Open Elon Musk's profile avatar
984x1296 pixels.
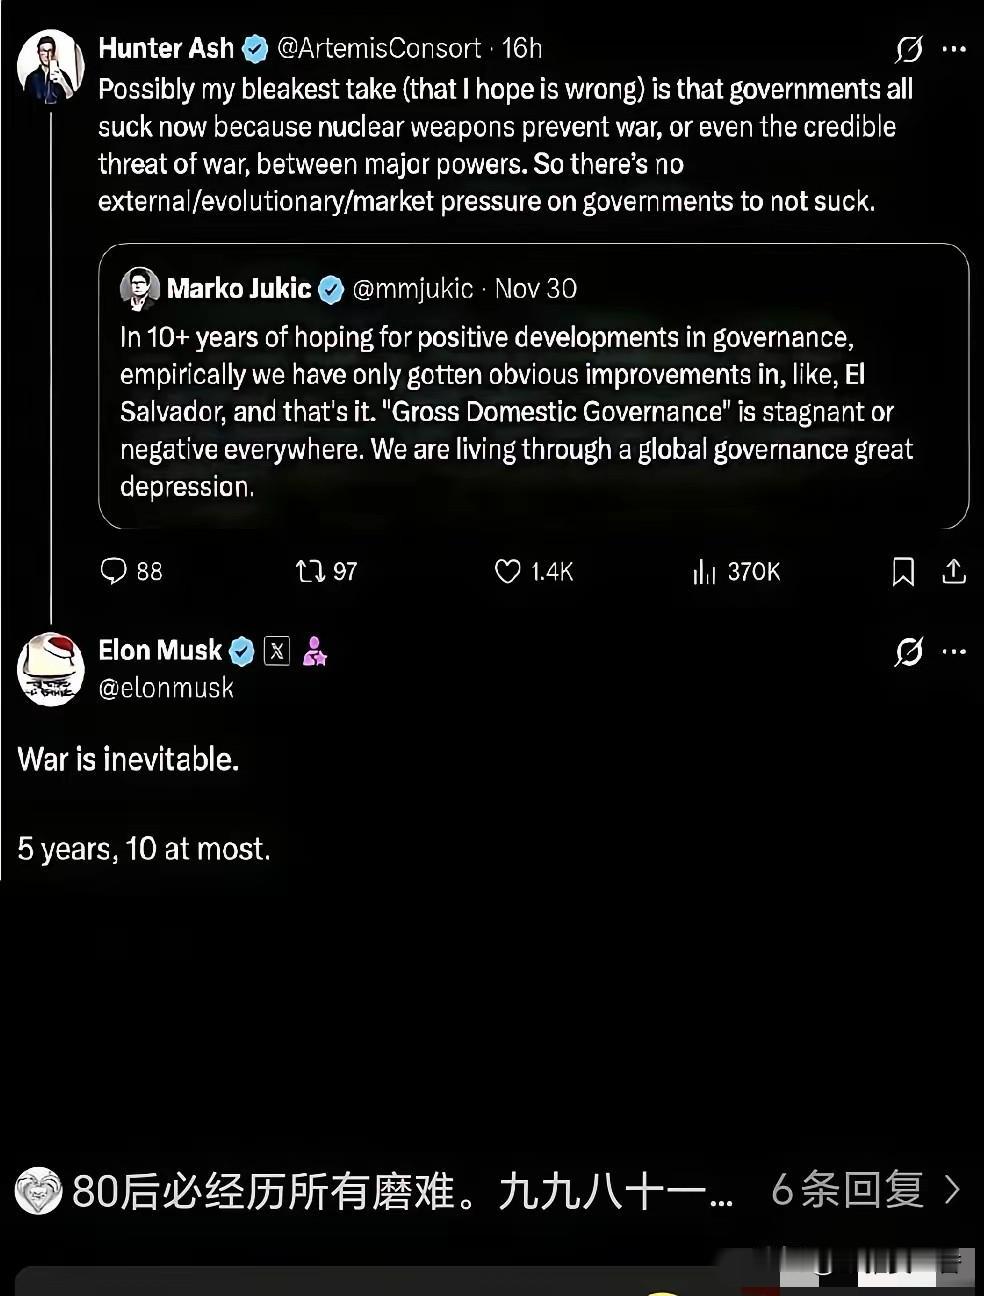[51, 669]
